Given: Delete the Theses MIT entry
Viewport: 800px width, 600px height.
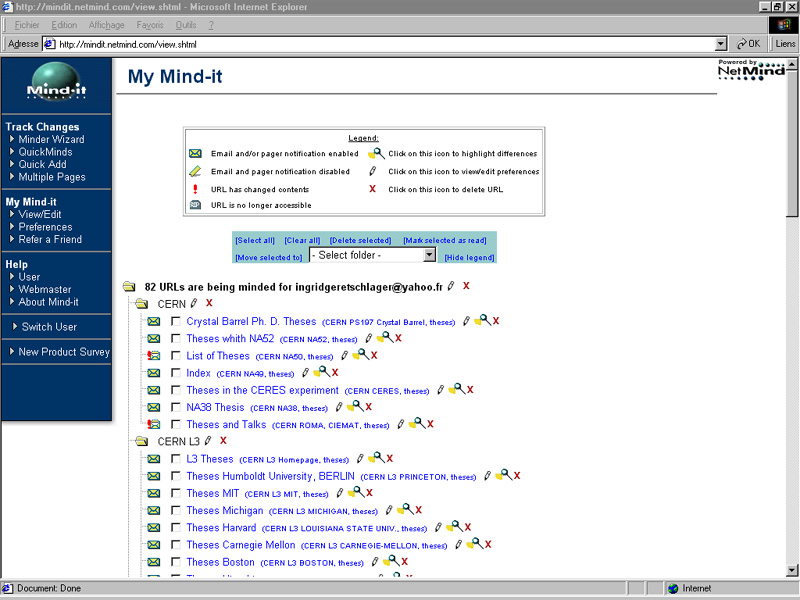Looking at the screenshot, I should pyautogui.click(x=369, y=493).
